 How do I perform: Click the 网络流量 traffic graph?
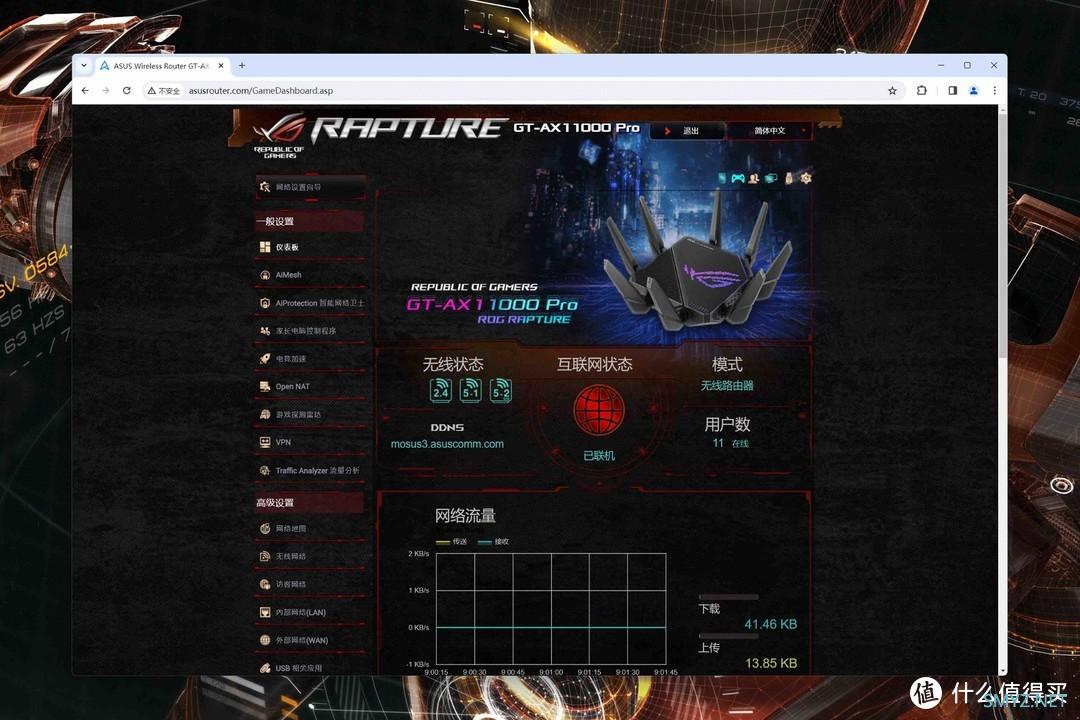point(551,609)
